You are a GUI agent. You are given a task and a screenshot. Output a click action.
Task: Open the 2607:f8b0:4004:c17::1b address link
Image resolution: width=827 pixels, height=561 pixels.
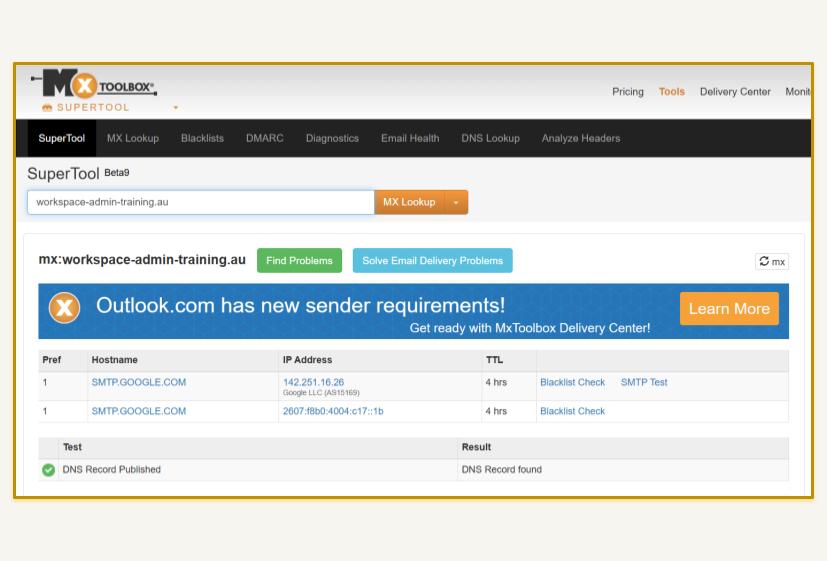pyautogui.click(x=333, y=411)
